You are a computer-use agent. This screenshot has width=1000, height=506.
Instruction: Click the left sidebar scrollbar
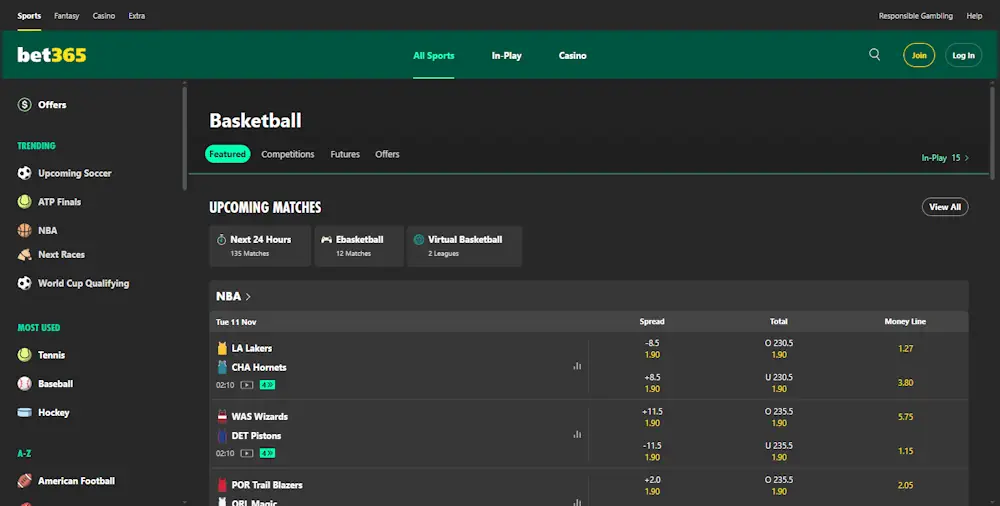click(185, 137)
